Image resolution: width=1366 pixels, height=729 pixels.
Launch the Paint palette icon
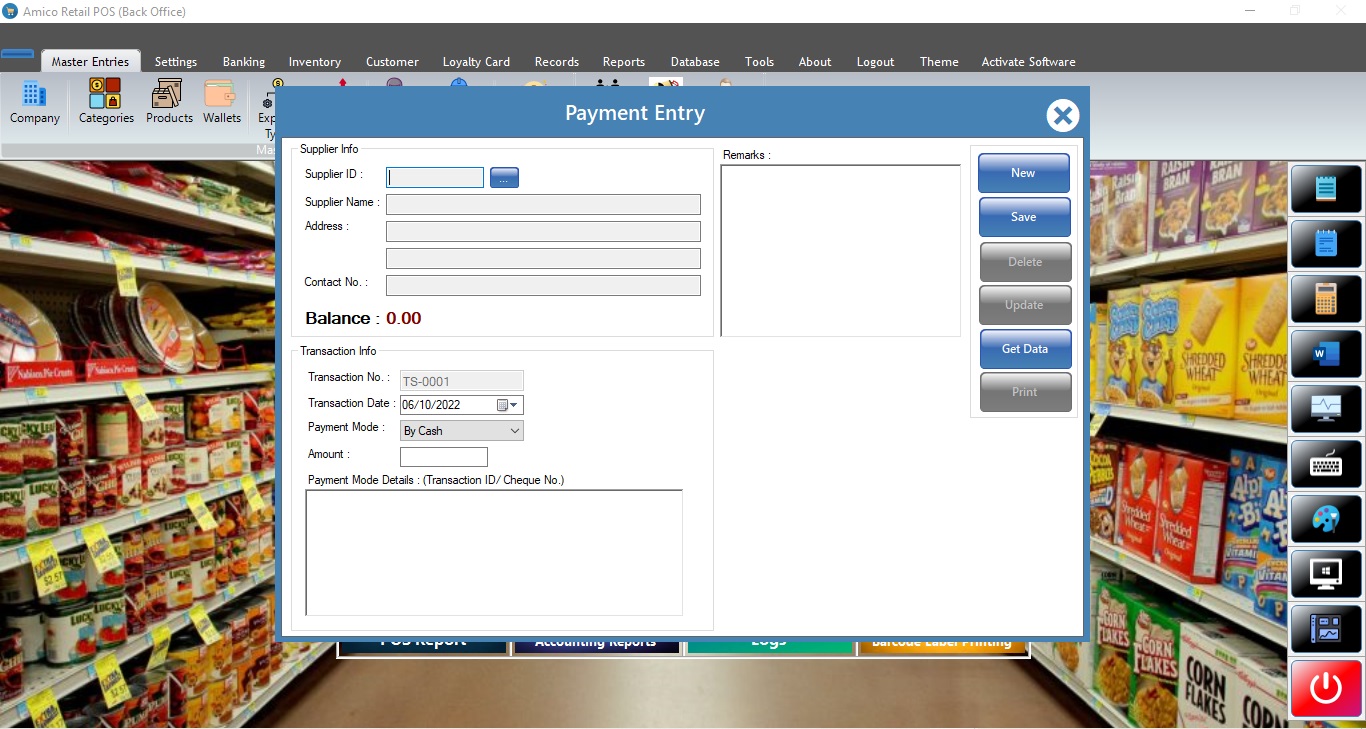1326,519
